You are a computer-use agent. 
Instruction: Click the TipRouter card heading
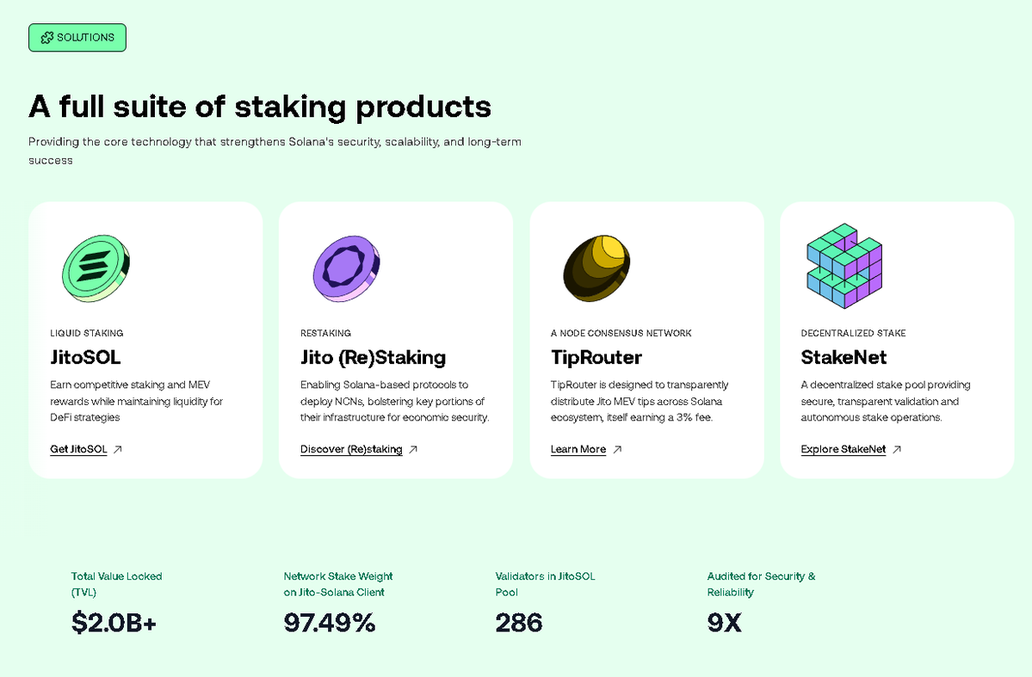pos(596,357)
